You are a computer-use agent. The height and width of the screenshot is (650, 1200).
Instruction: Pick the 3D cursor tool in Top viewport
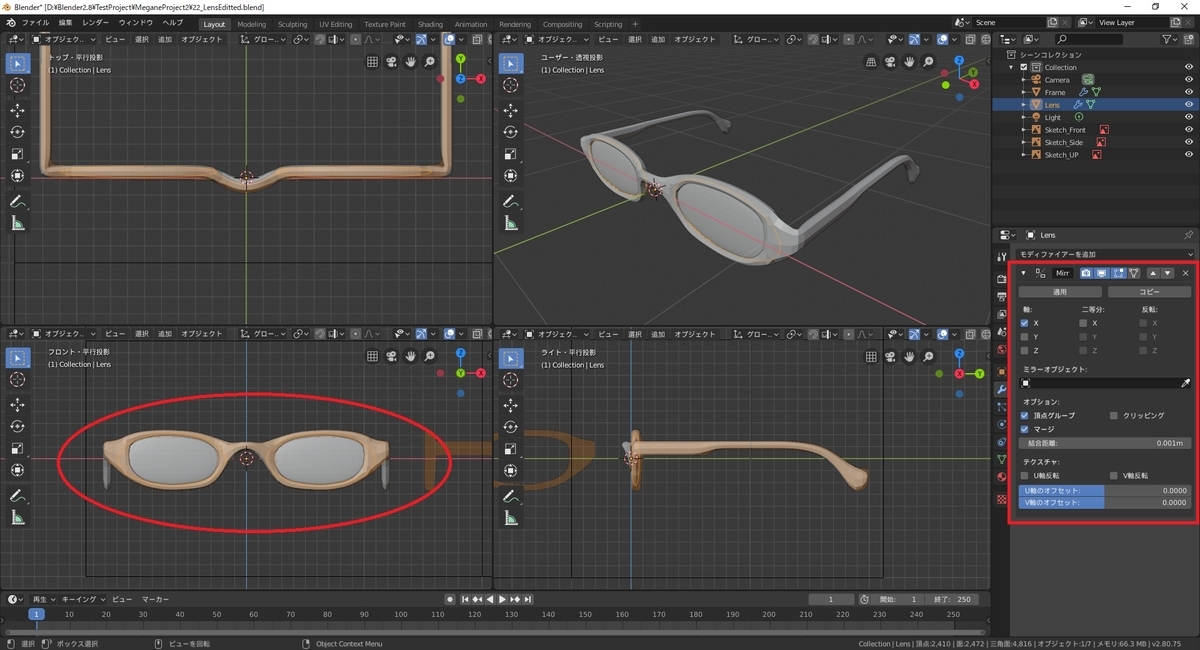point(18,85)
